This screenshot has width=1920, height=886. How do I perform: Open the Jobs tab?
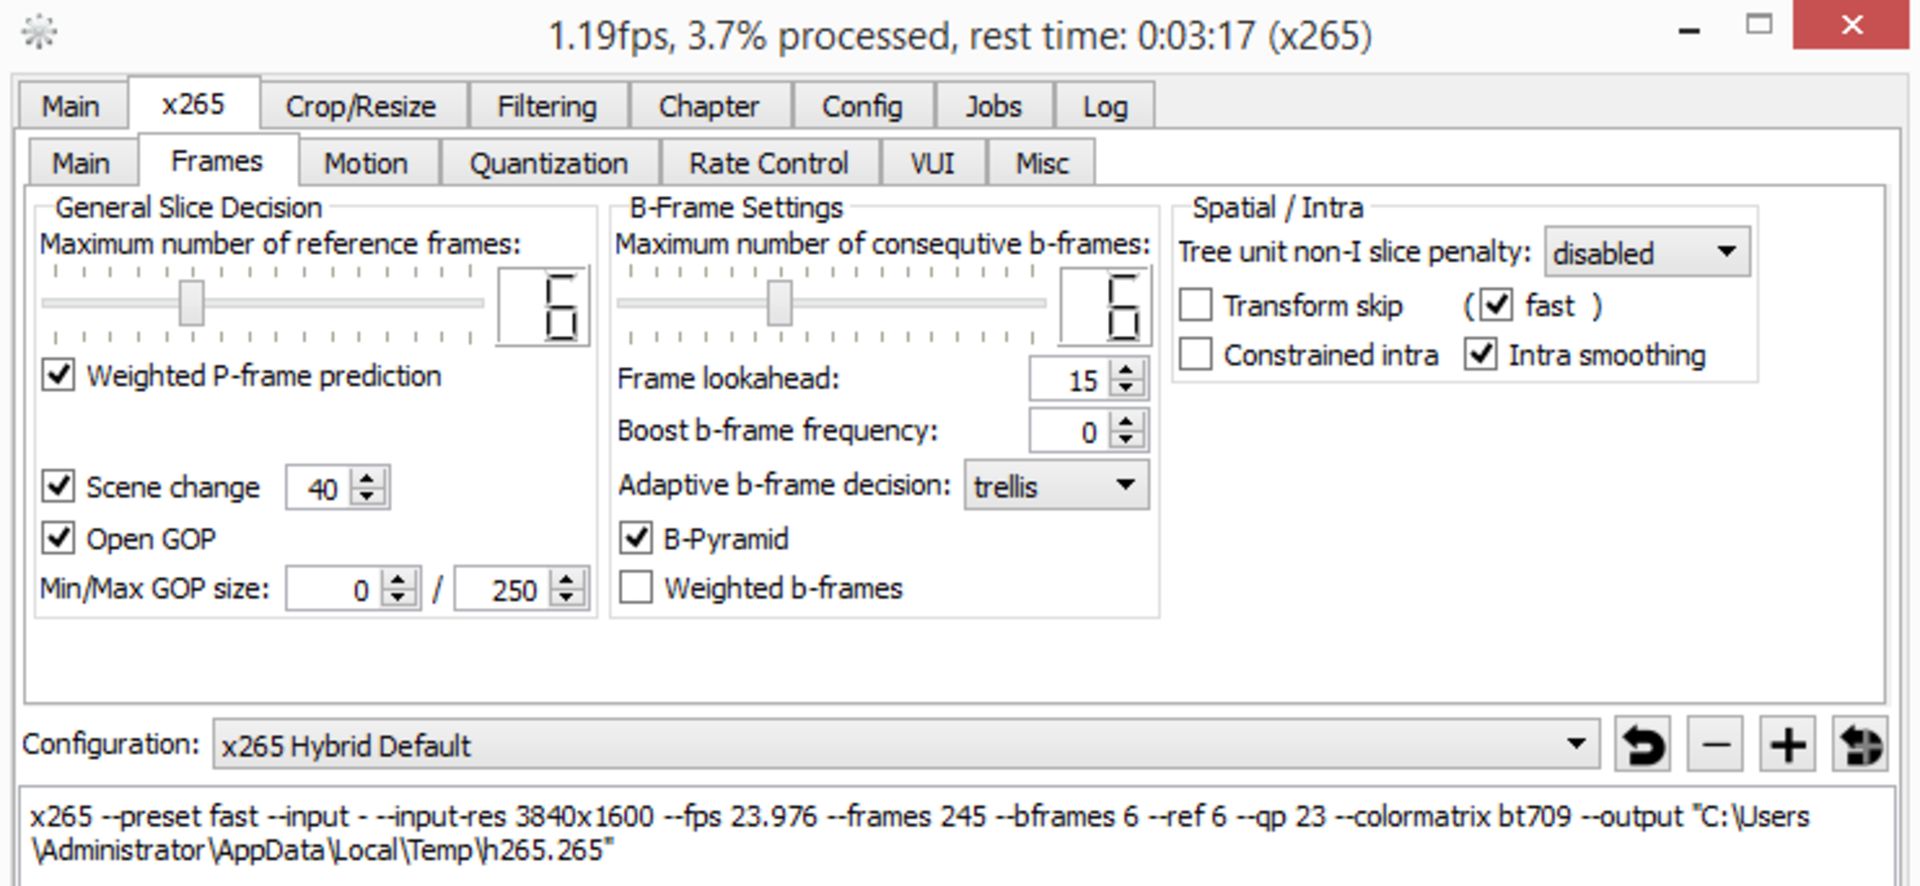(993, 106)
